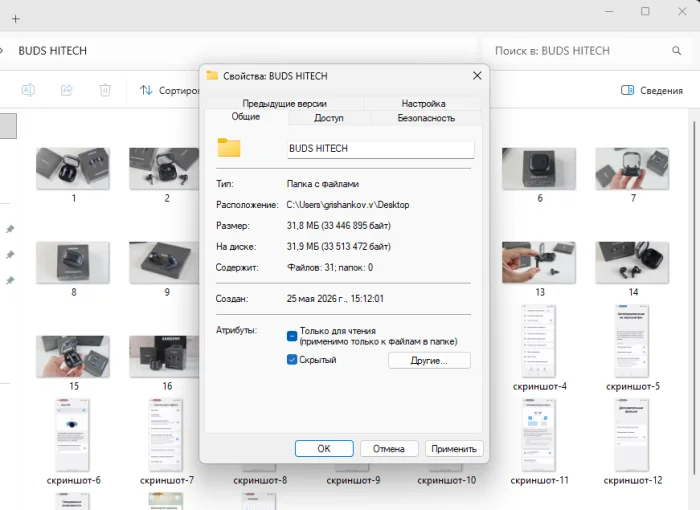
Task: Click the Delete trash icon
Action: pos(105,90)
